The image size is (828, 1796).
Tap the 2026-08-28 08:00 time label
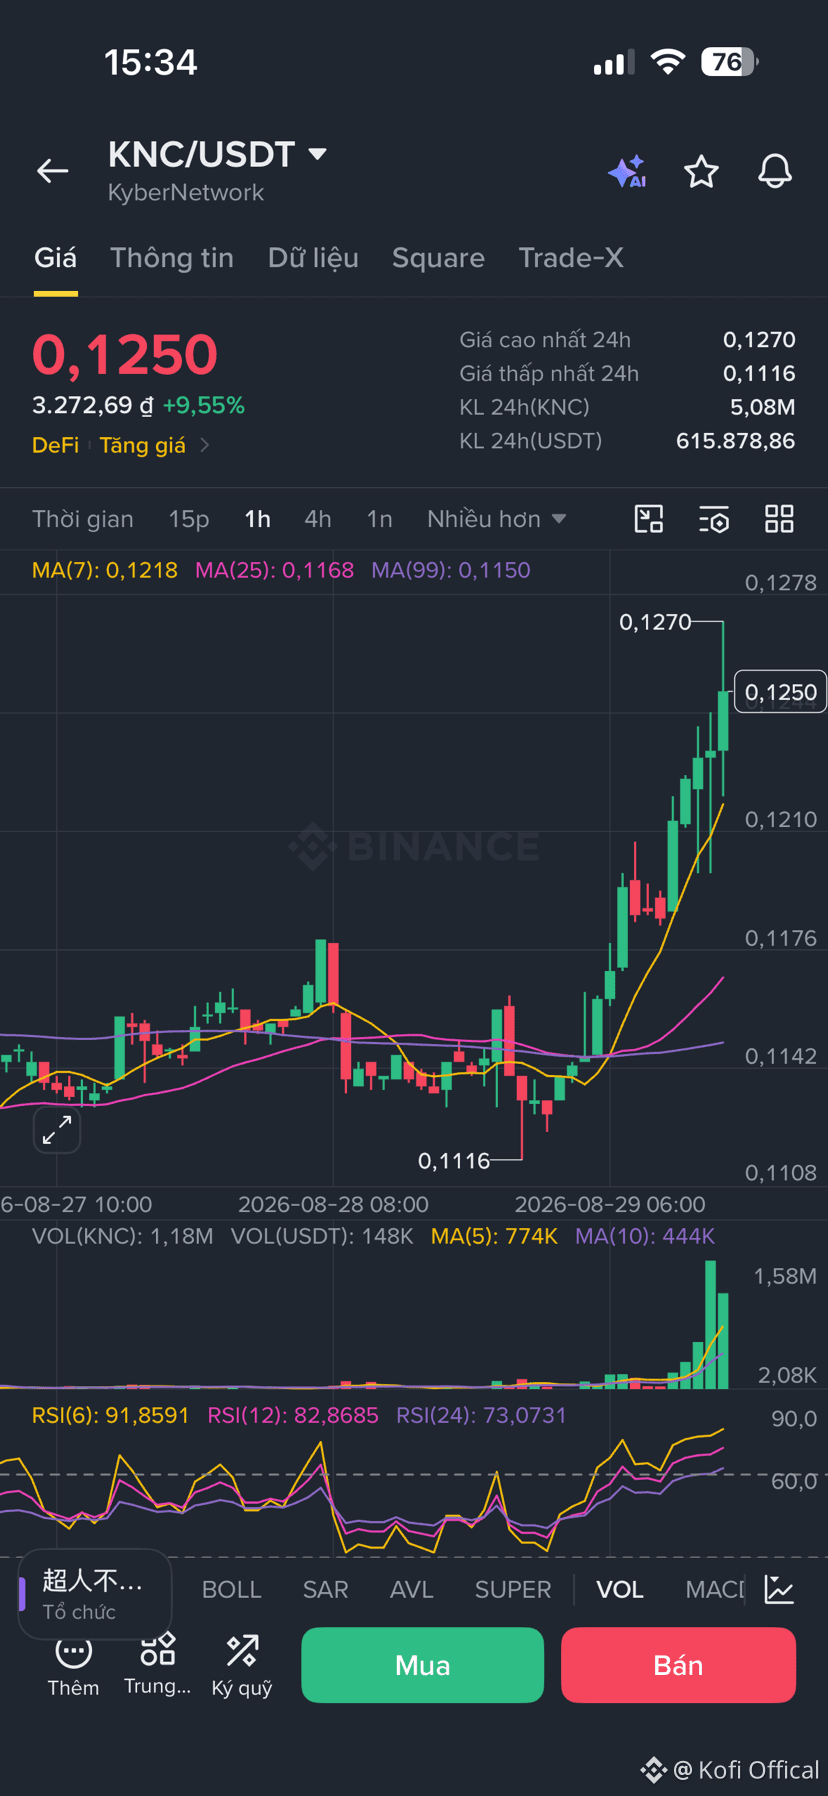coord(333,1204)
